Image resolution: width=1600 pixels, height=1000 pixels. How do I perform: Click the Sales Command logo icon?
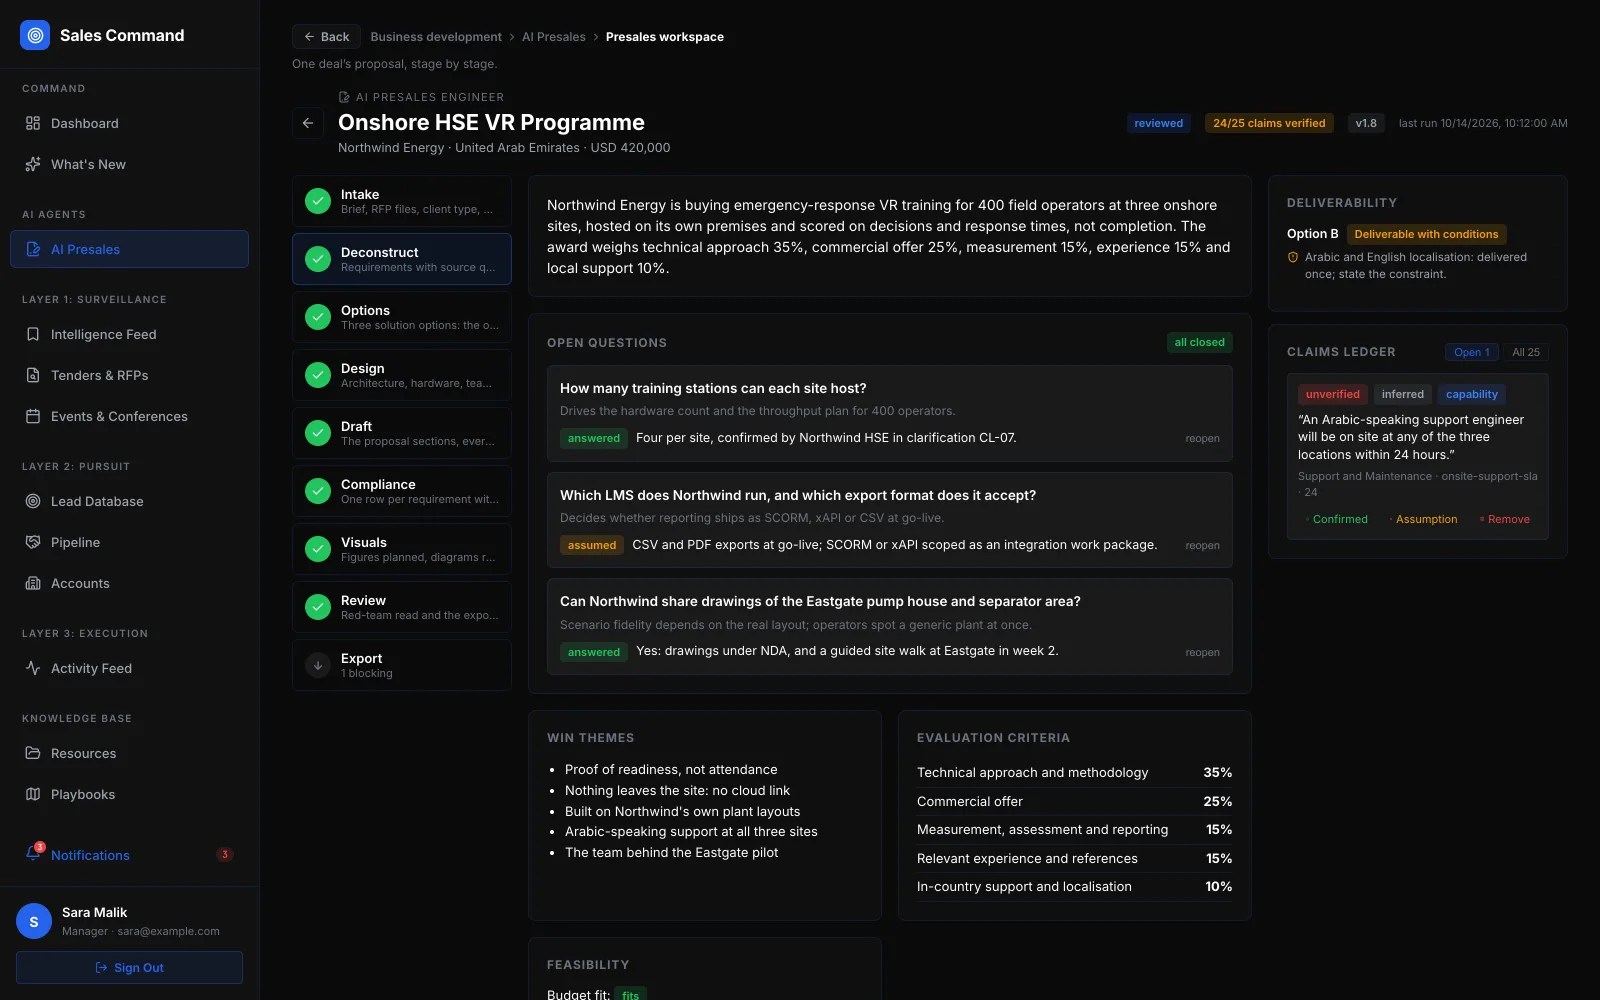pos(35,35)
